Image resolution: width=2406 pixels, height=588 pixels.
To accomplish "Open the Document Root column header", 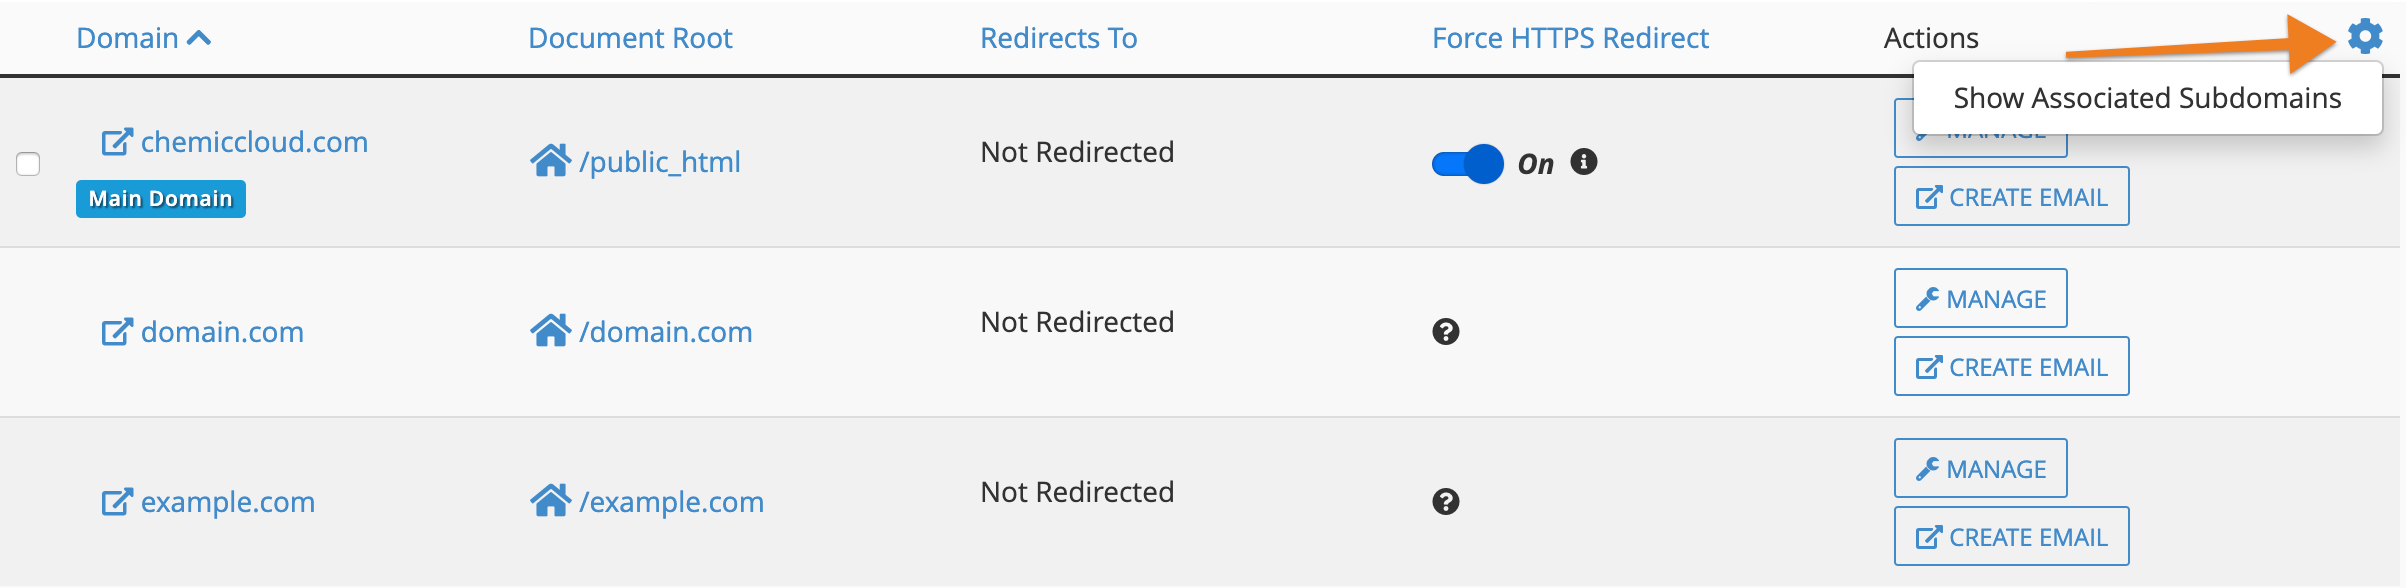I will pyautogui.click(x=629, y=37).
